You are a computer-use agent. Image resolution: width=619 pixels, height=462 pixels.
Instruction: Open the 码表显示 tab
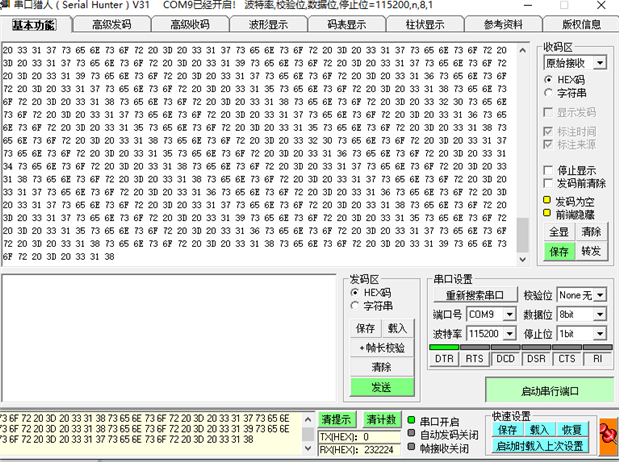coord(347,25)
